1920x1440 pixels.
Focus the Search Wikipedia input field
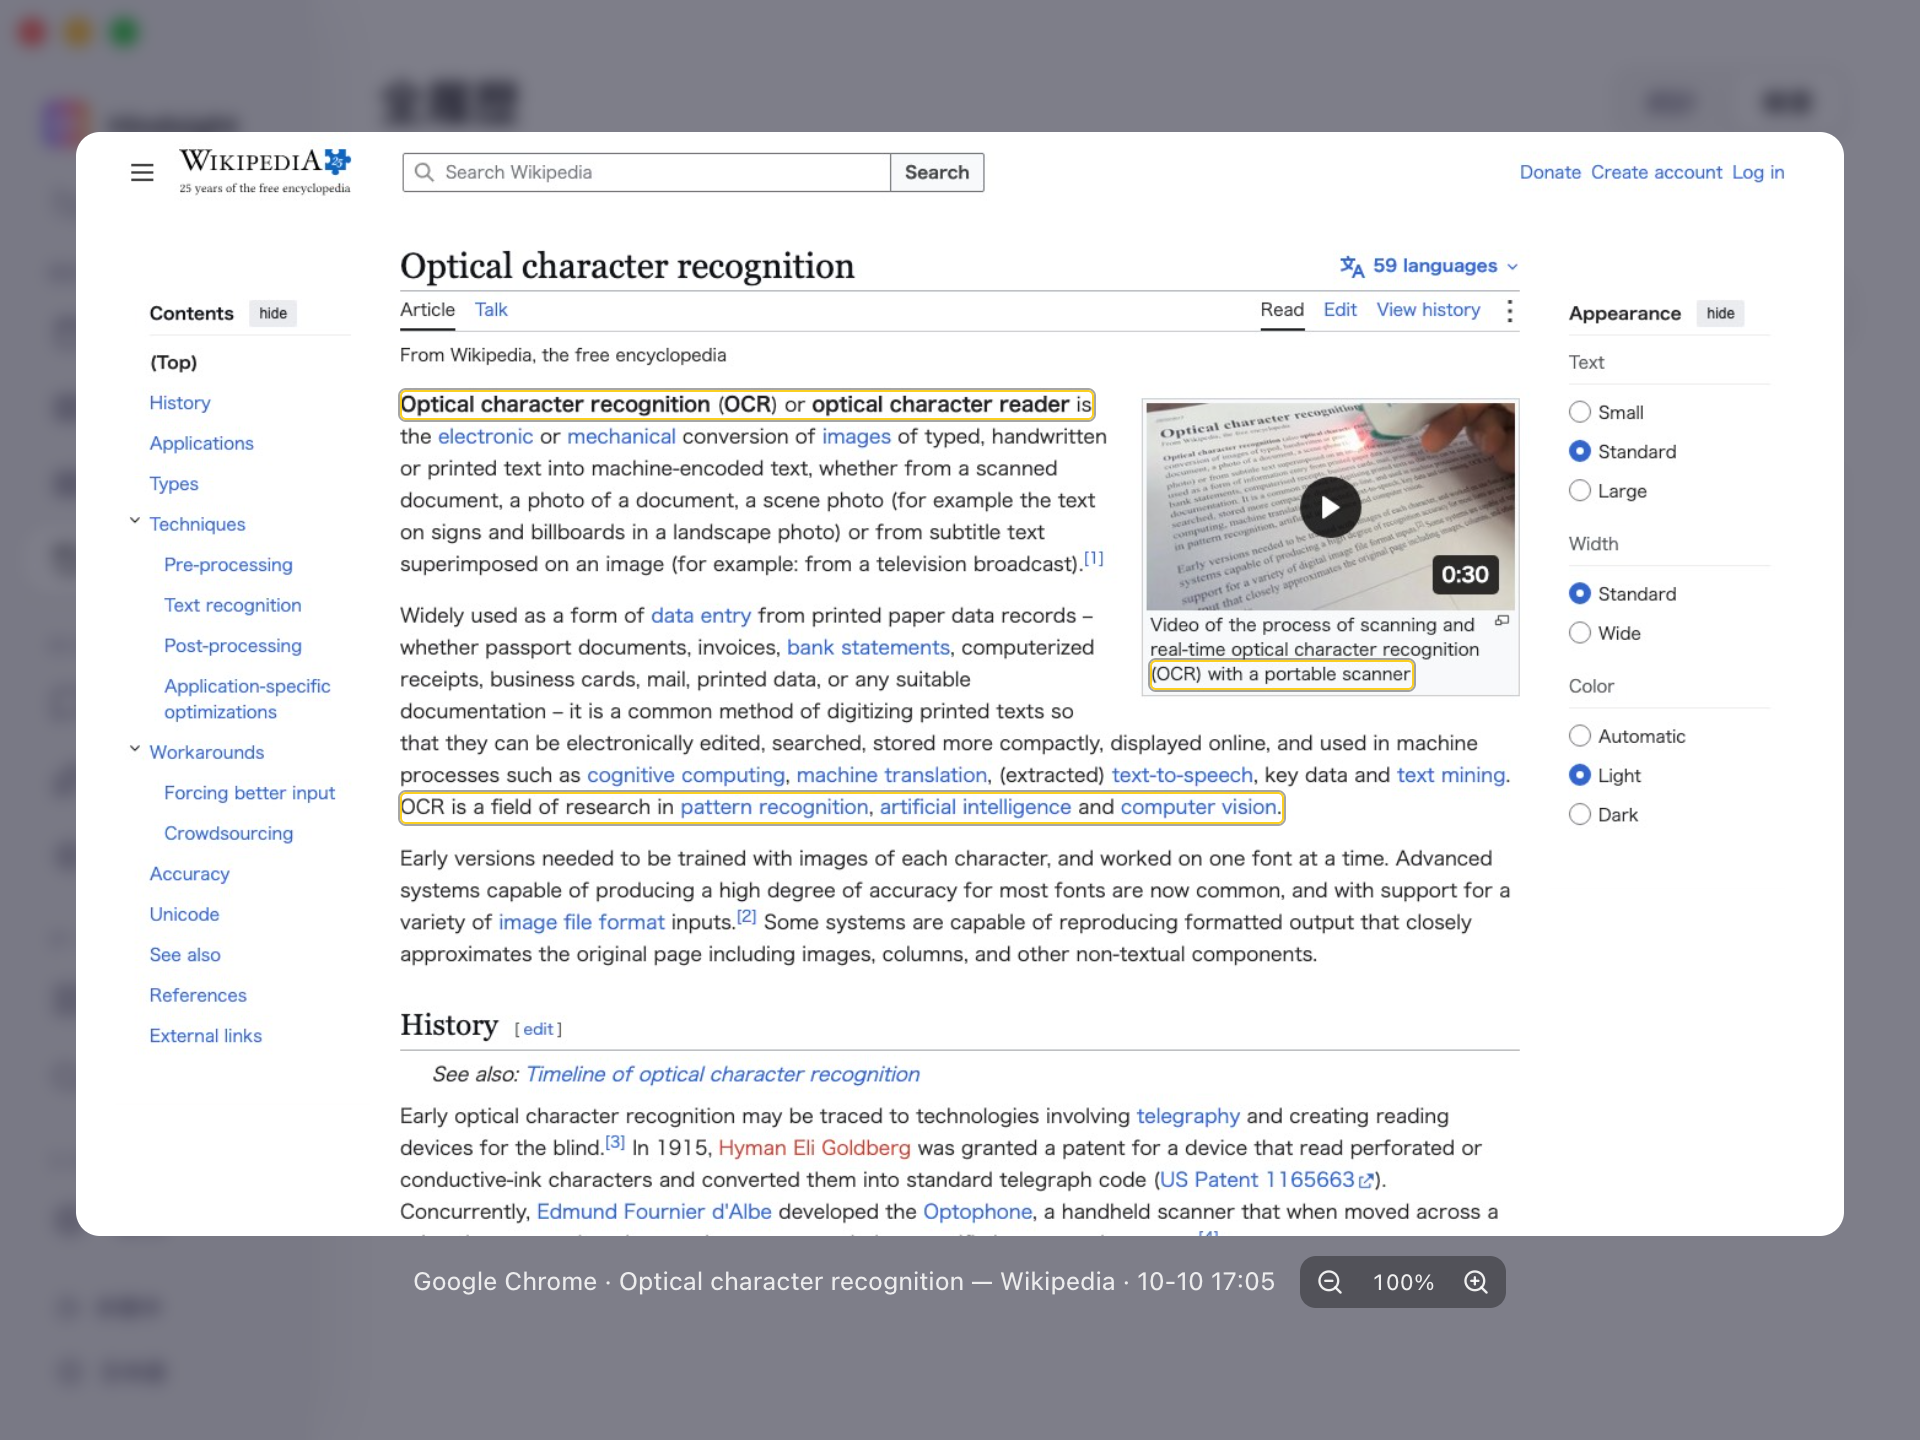coord(647,172)
